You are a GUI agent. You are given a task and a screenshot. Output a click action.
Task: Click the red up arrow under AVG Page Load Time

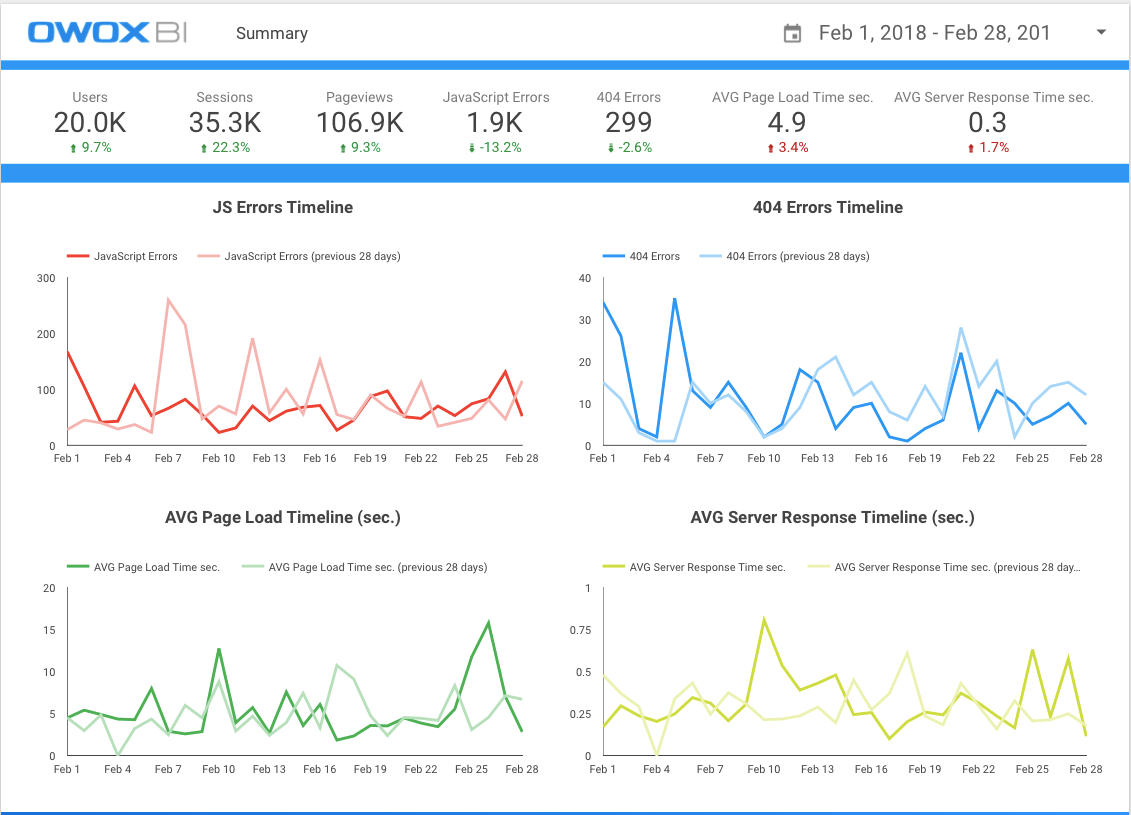coord(770,148)
